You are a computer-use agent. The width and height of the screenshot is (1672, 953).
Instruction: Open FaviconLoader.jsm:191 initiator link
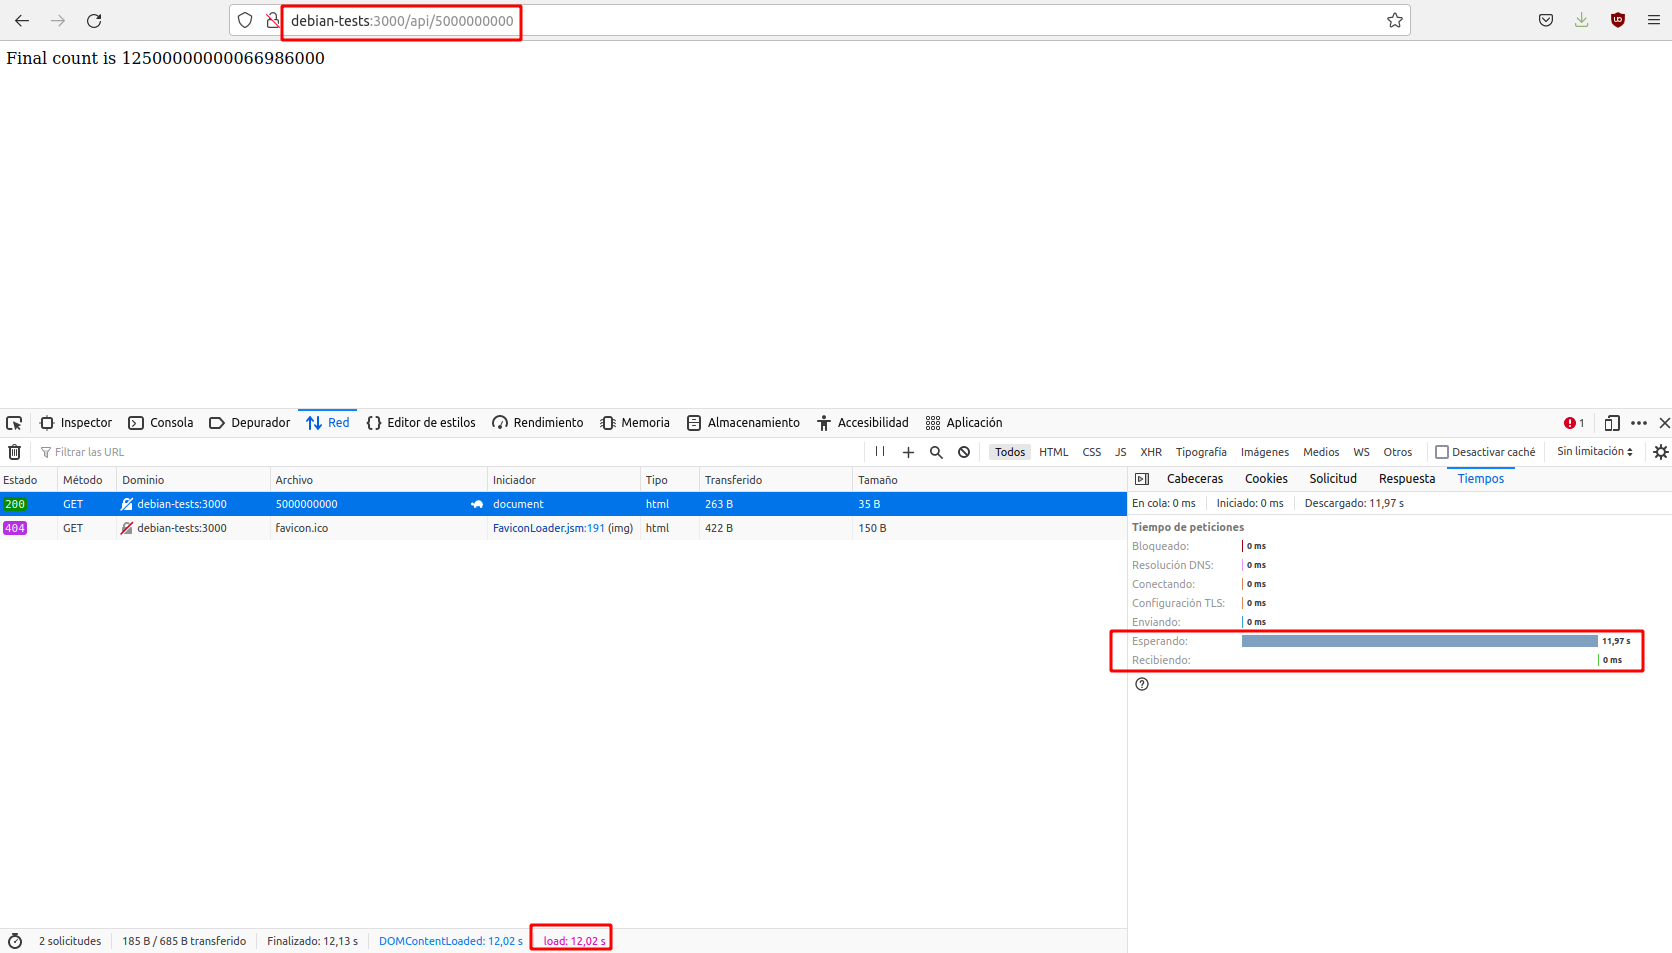tap(548, 528)
